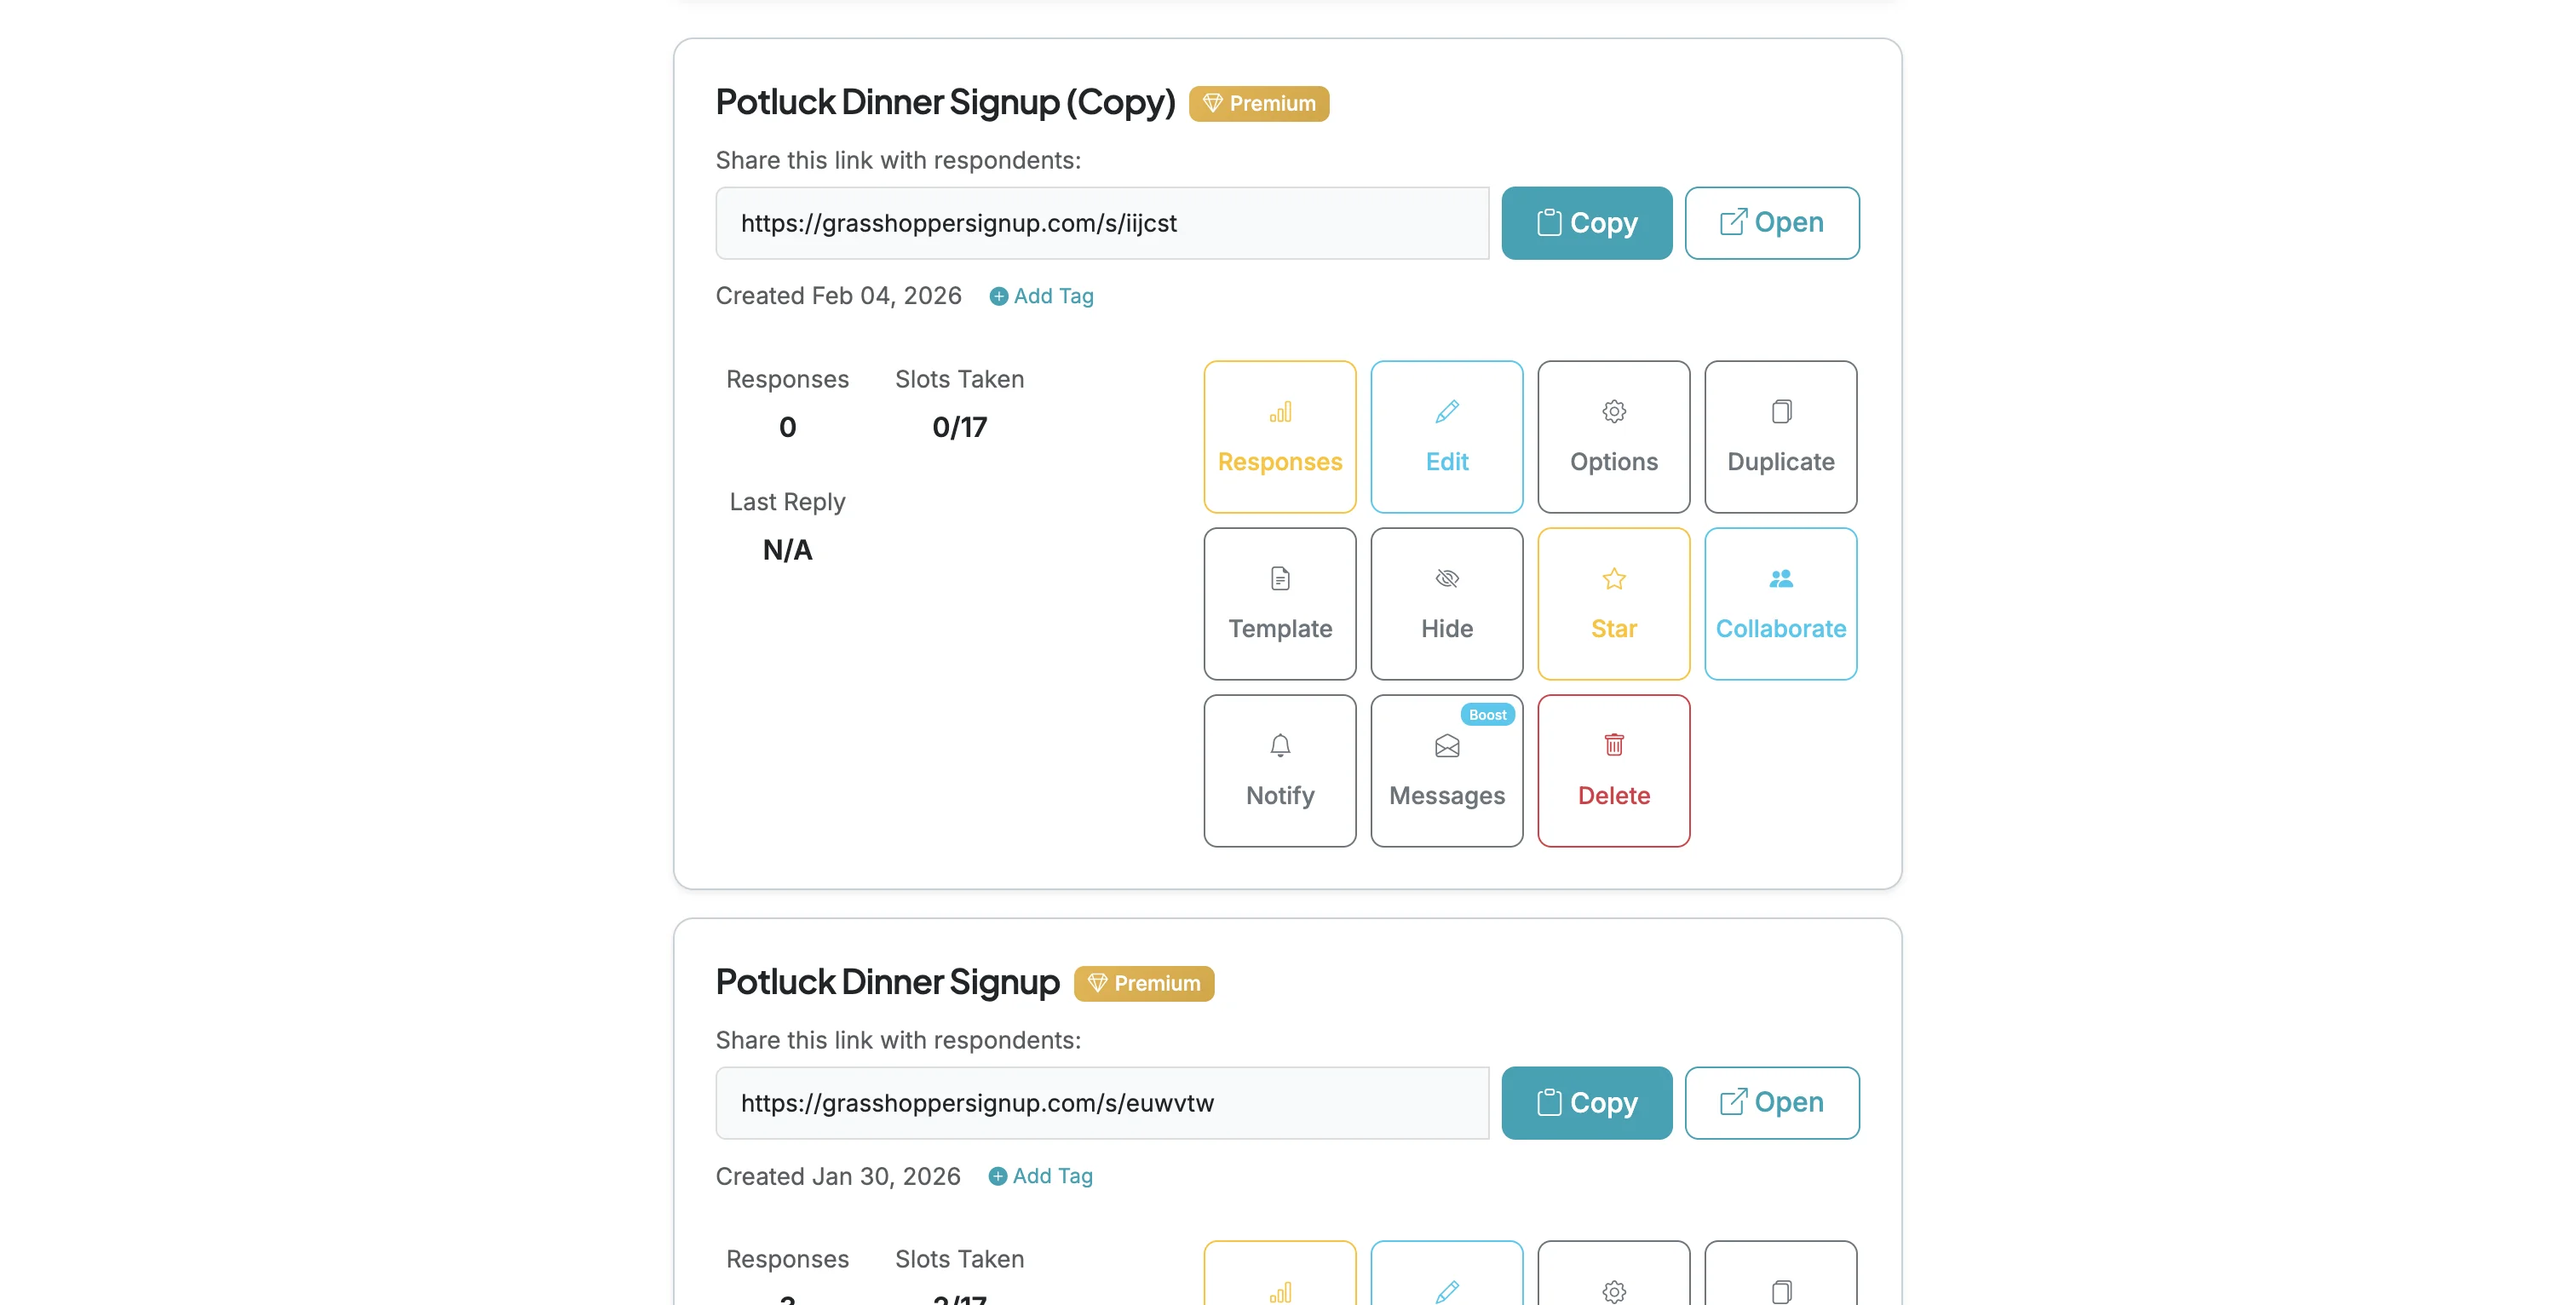
Task: Copy the iijcst signup link
Action: (1587, 223)
